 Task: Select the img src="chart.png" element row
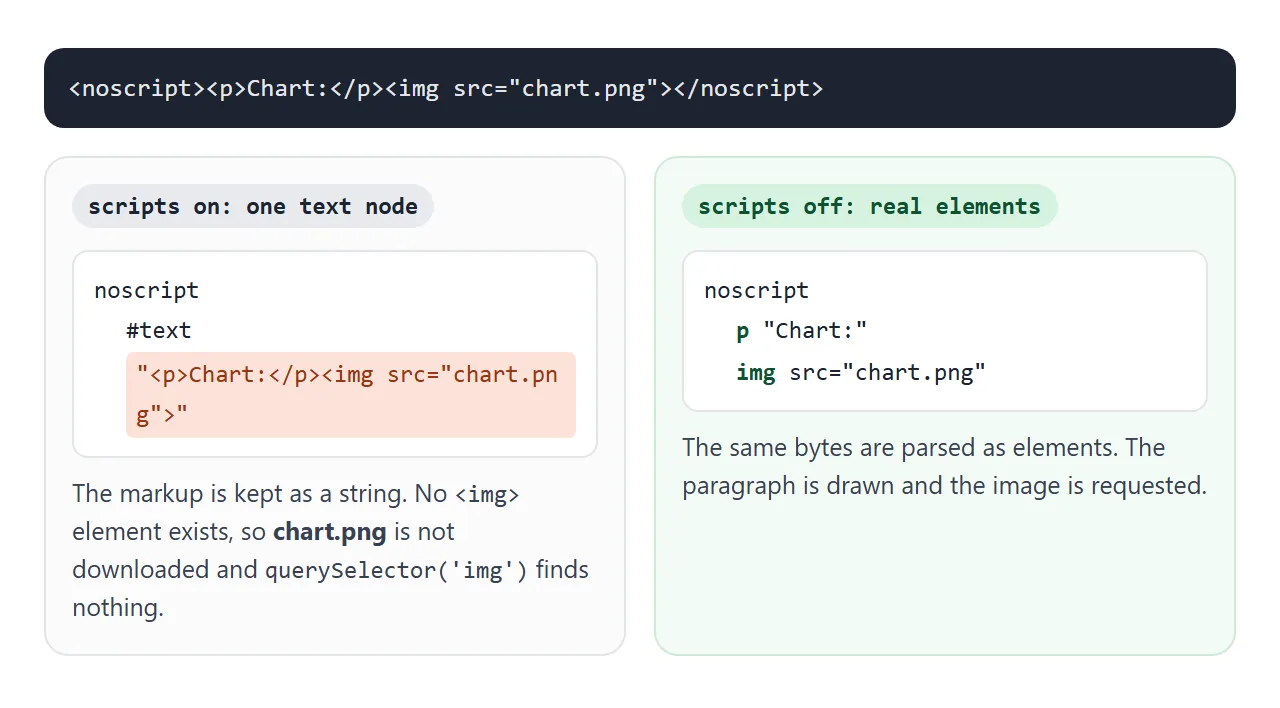tap(861, 373)
